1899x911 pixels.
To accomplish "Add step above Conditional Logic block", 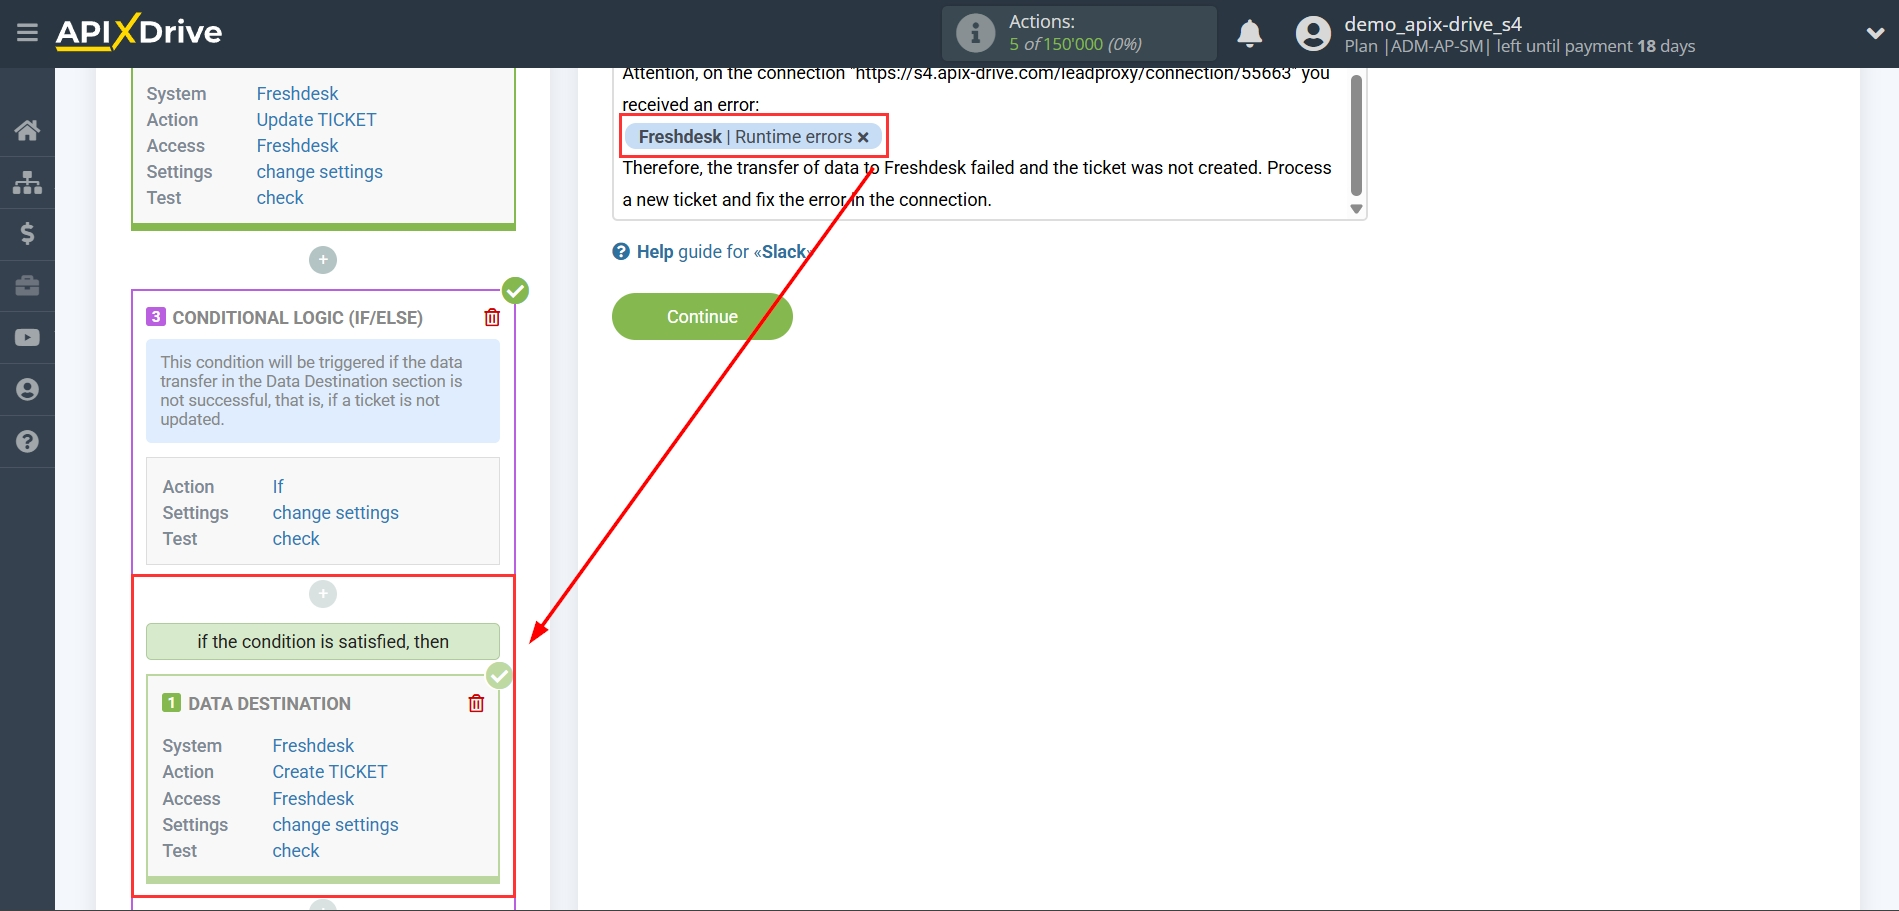I will pyautogui.click(x=323, y=260).
